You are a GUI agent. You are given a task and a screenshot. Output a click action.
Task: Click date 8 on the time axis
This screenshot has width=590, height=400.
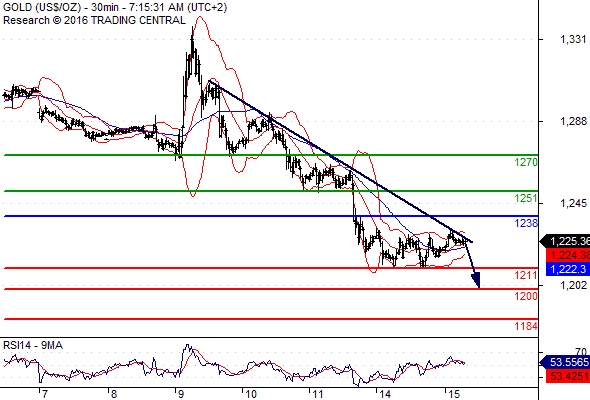pyautogui.click(x=114, y=394)
